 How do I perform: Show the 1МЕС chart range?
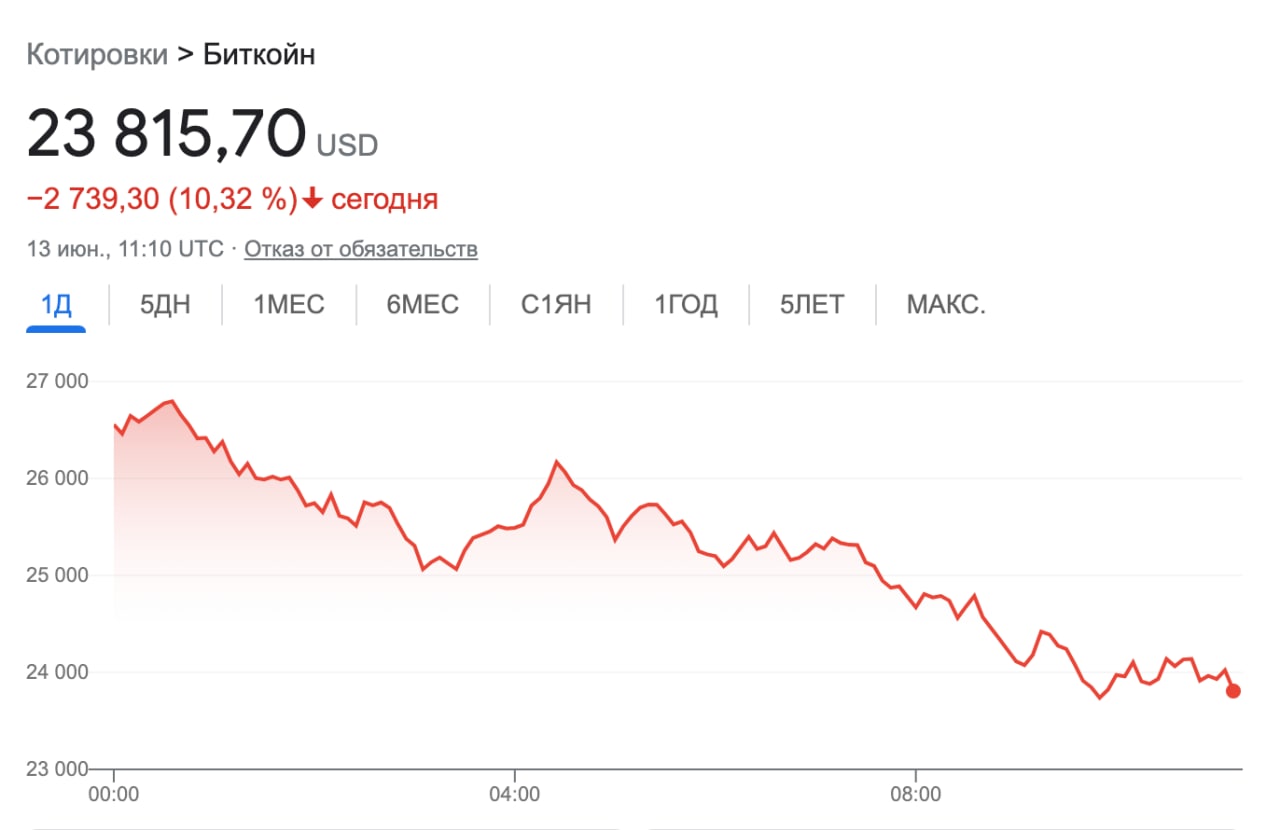pyautogui.click(x=289, y=304)
